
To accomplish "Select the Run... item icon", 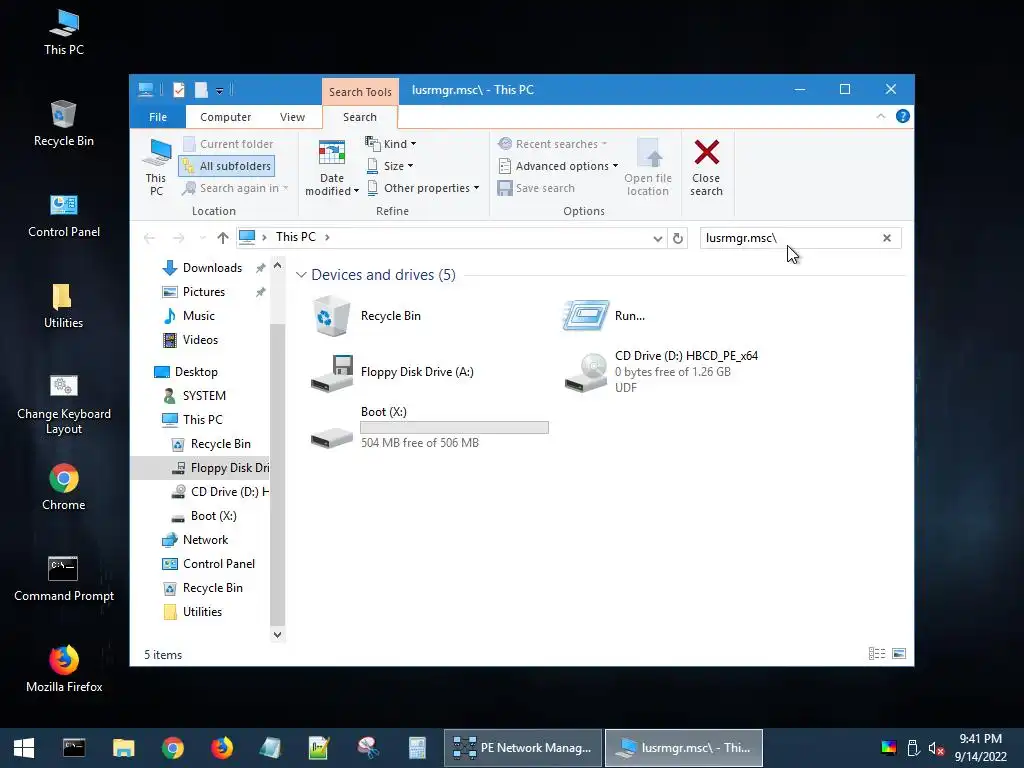I will pyautogui.click(x=586, y=316).
